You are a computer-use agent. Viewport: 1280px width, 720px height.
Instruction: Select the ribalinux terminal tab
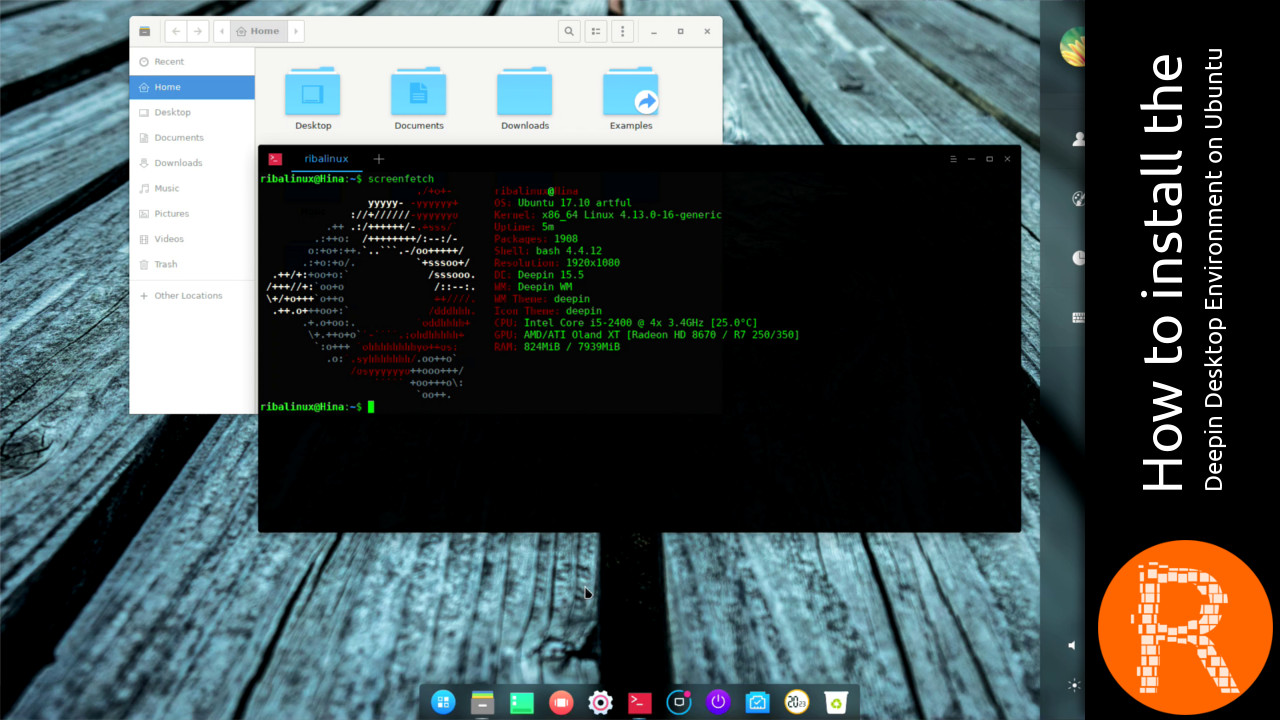tap(326, 159)
